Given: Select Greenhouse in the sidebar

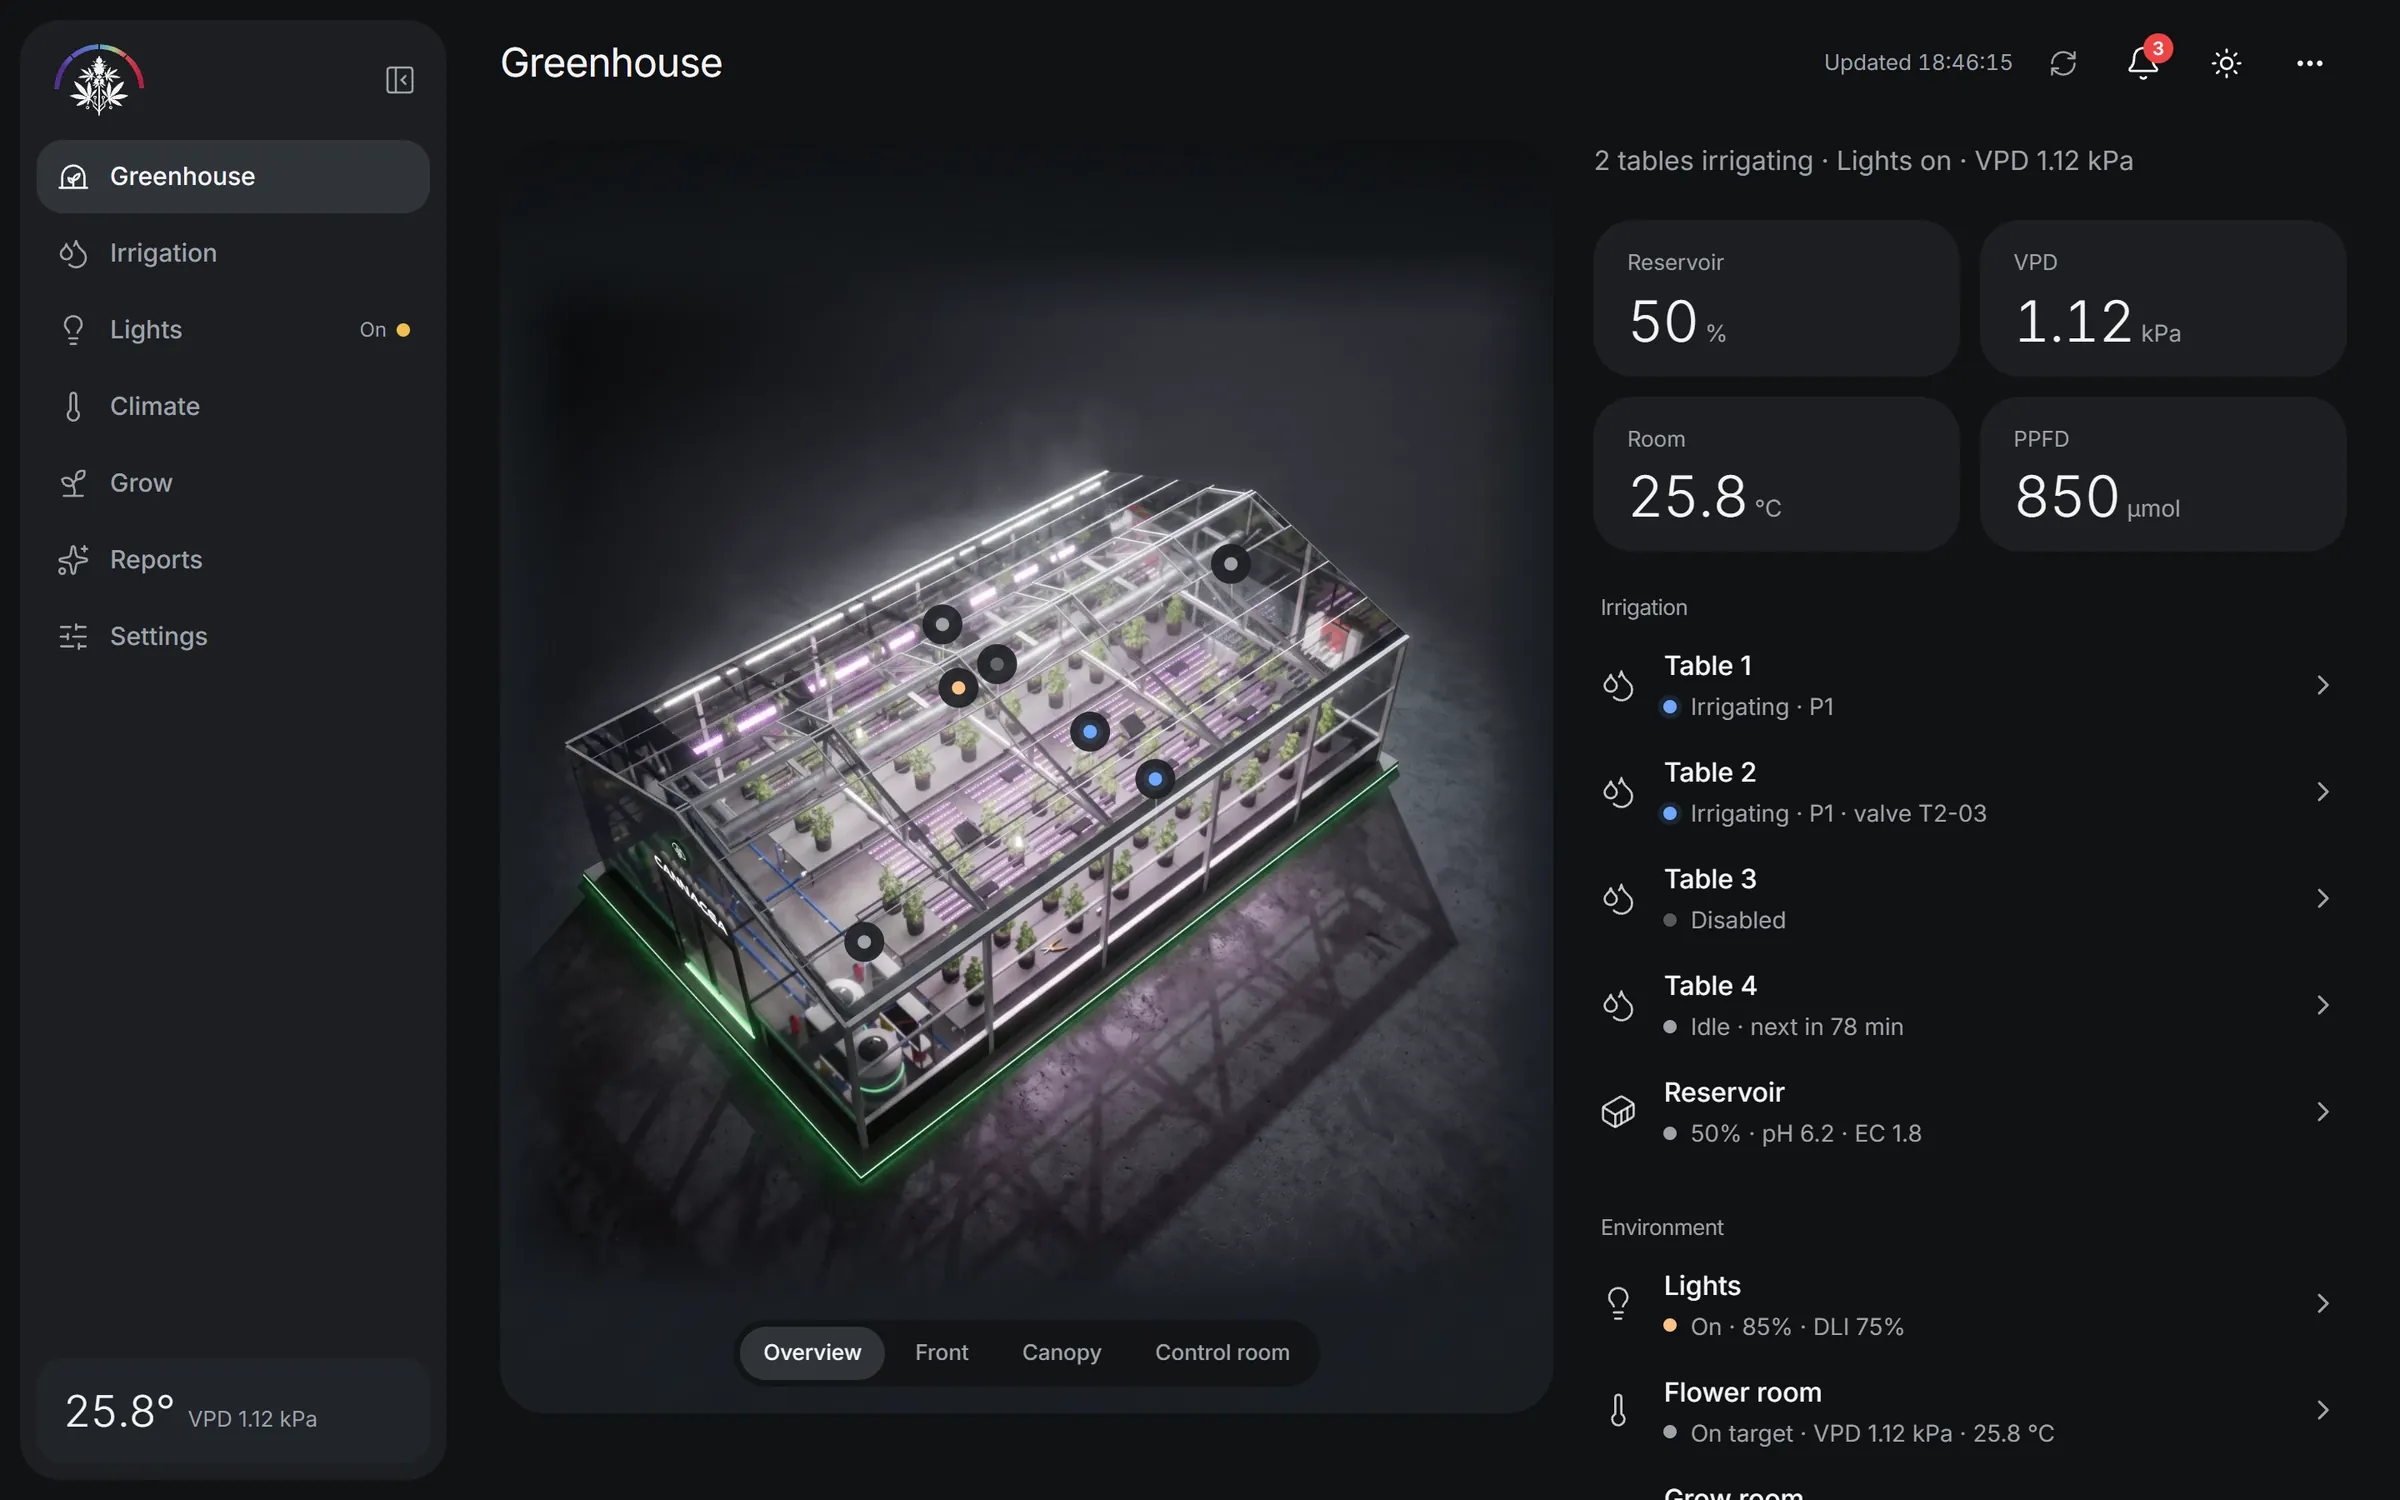Looking at the screenshot, I should click(233, 176).
